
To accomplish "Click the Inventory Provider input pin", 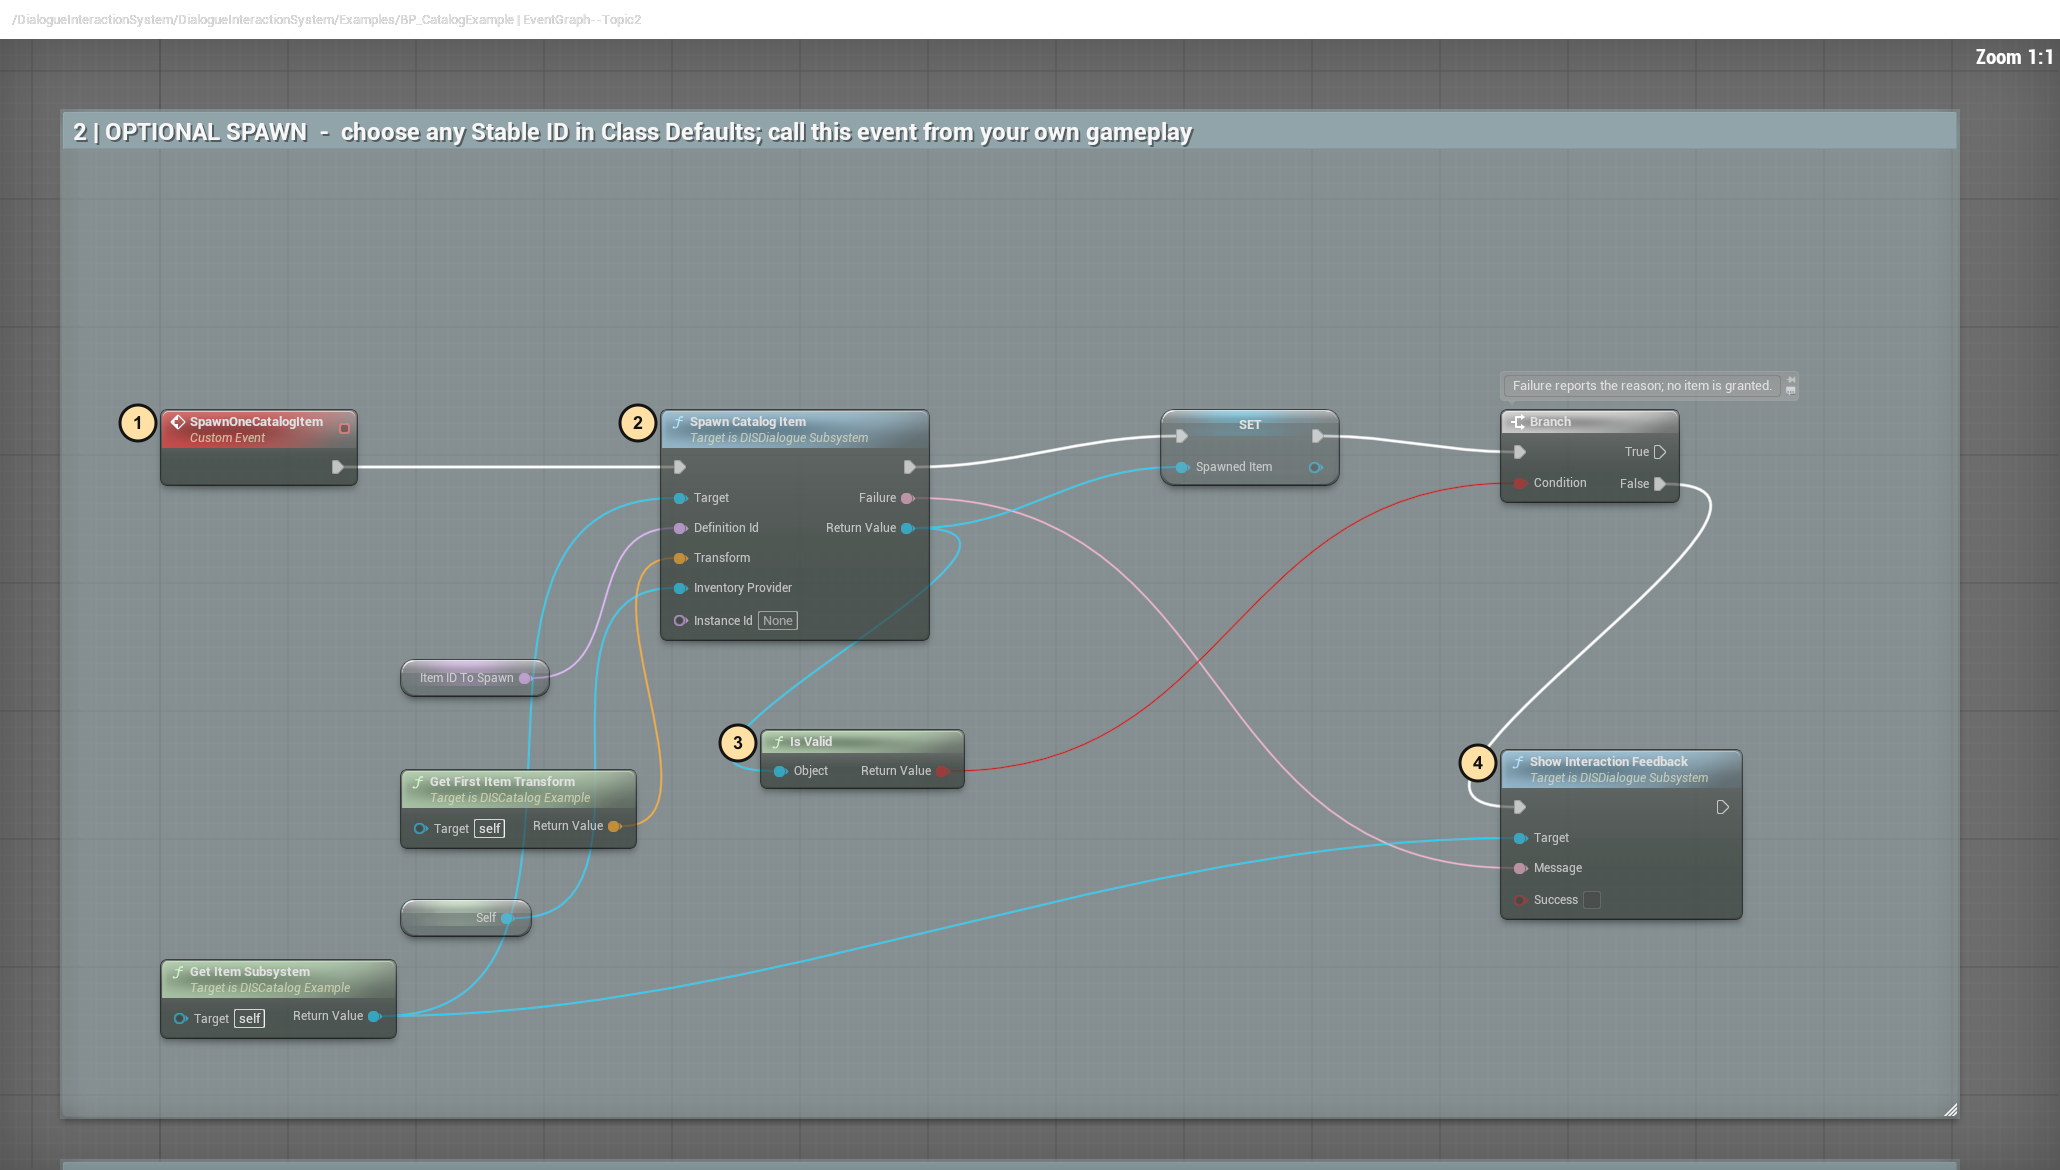I will pyautogui.click(x=680, y=588).
